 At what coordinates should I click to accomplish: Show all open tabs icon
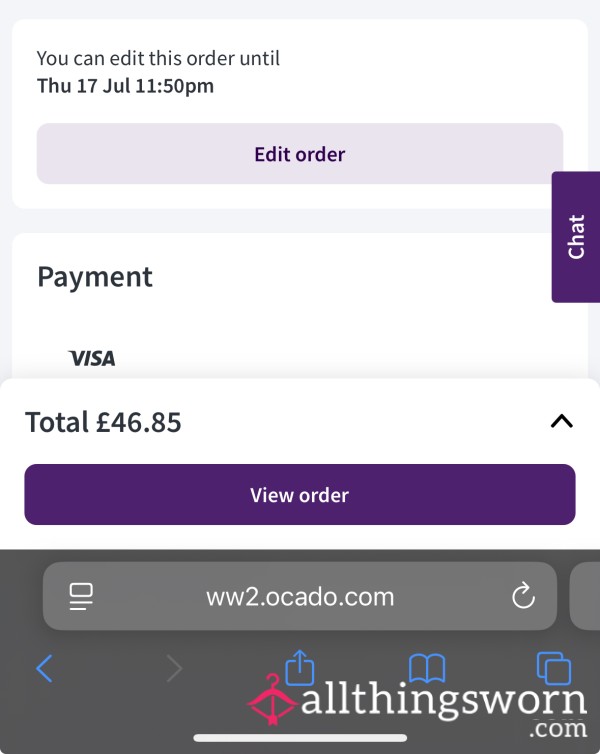[554, 667]
